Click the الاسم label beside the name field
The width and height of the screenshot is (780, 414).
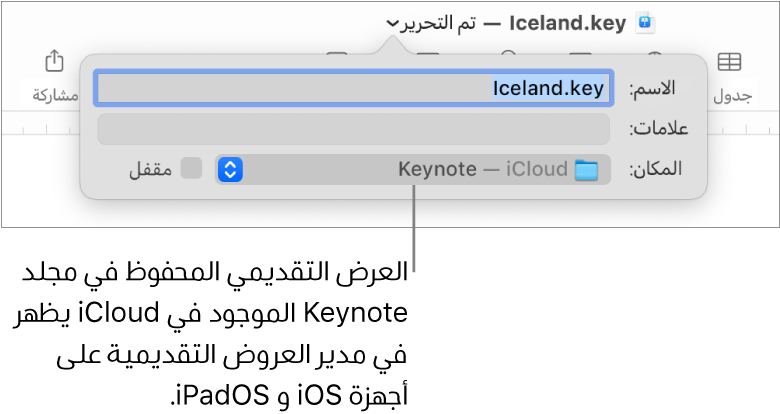click(x=652, y=90)
